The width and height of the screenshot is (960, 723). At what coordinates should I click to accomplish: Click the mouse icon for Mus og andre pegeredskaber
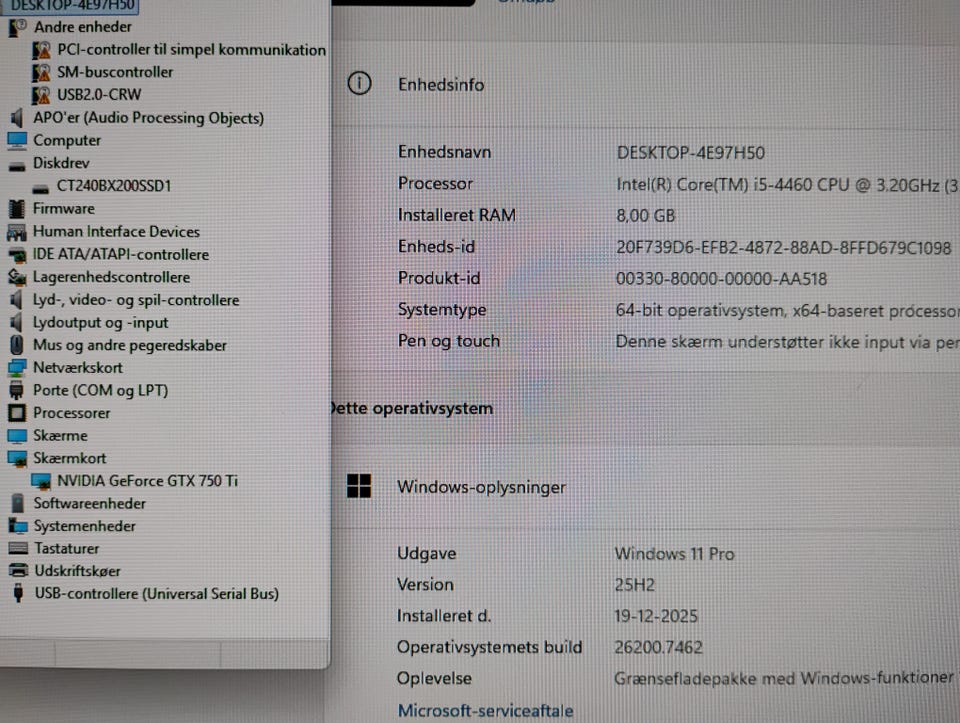pos(17,345)
